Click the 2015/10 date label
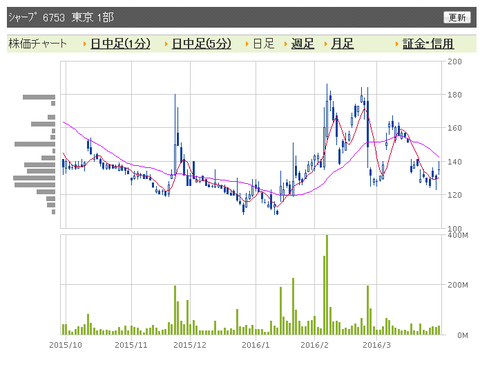Screen dimensions: 480x365 tap(66, 345)
